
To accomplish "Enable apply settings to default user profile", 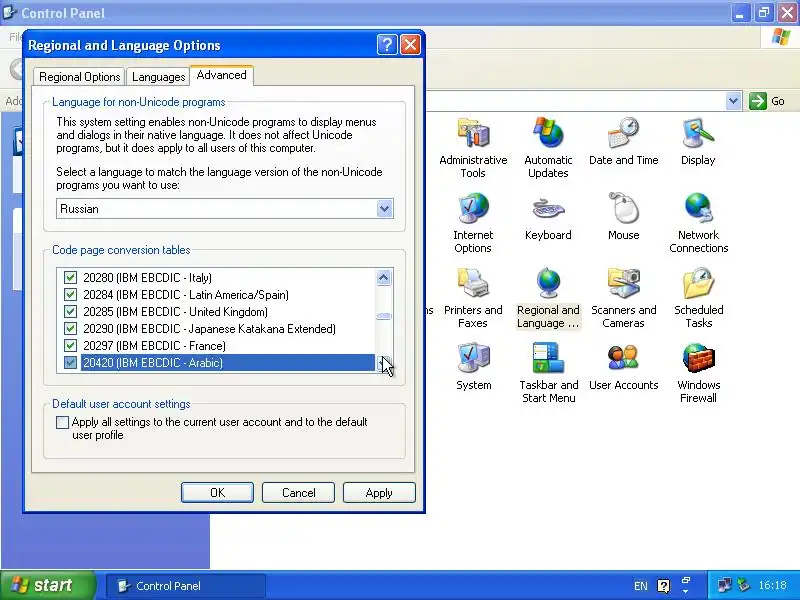I will coord(62,422).
